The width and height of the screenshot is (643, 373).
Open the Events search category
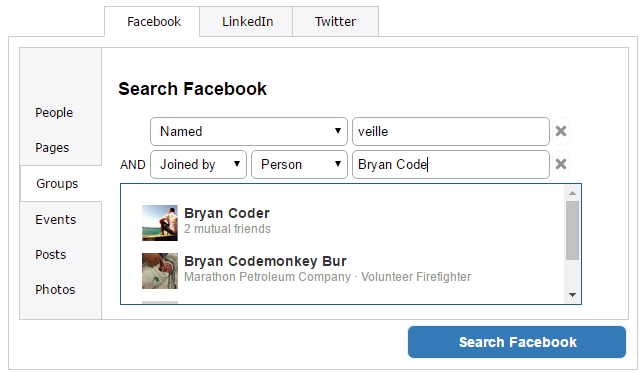tap(55, 219)
